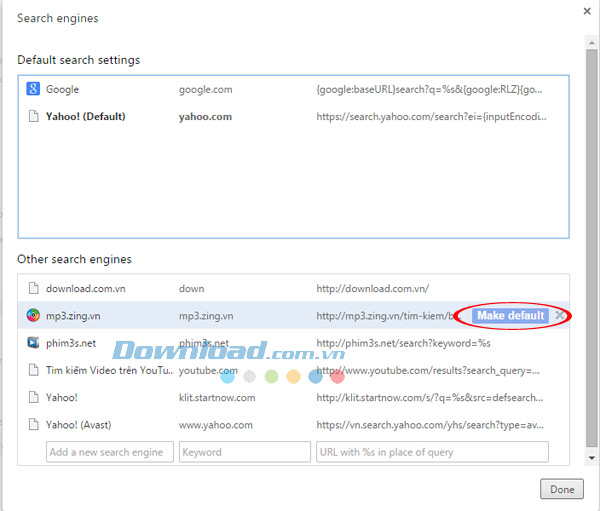Select the phim3s.net engine name

(x=71, y=343)
